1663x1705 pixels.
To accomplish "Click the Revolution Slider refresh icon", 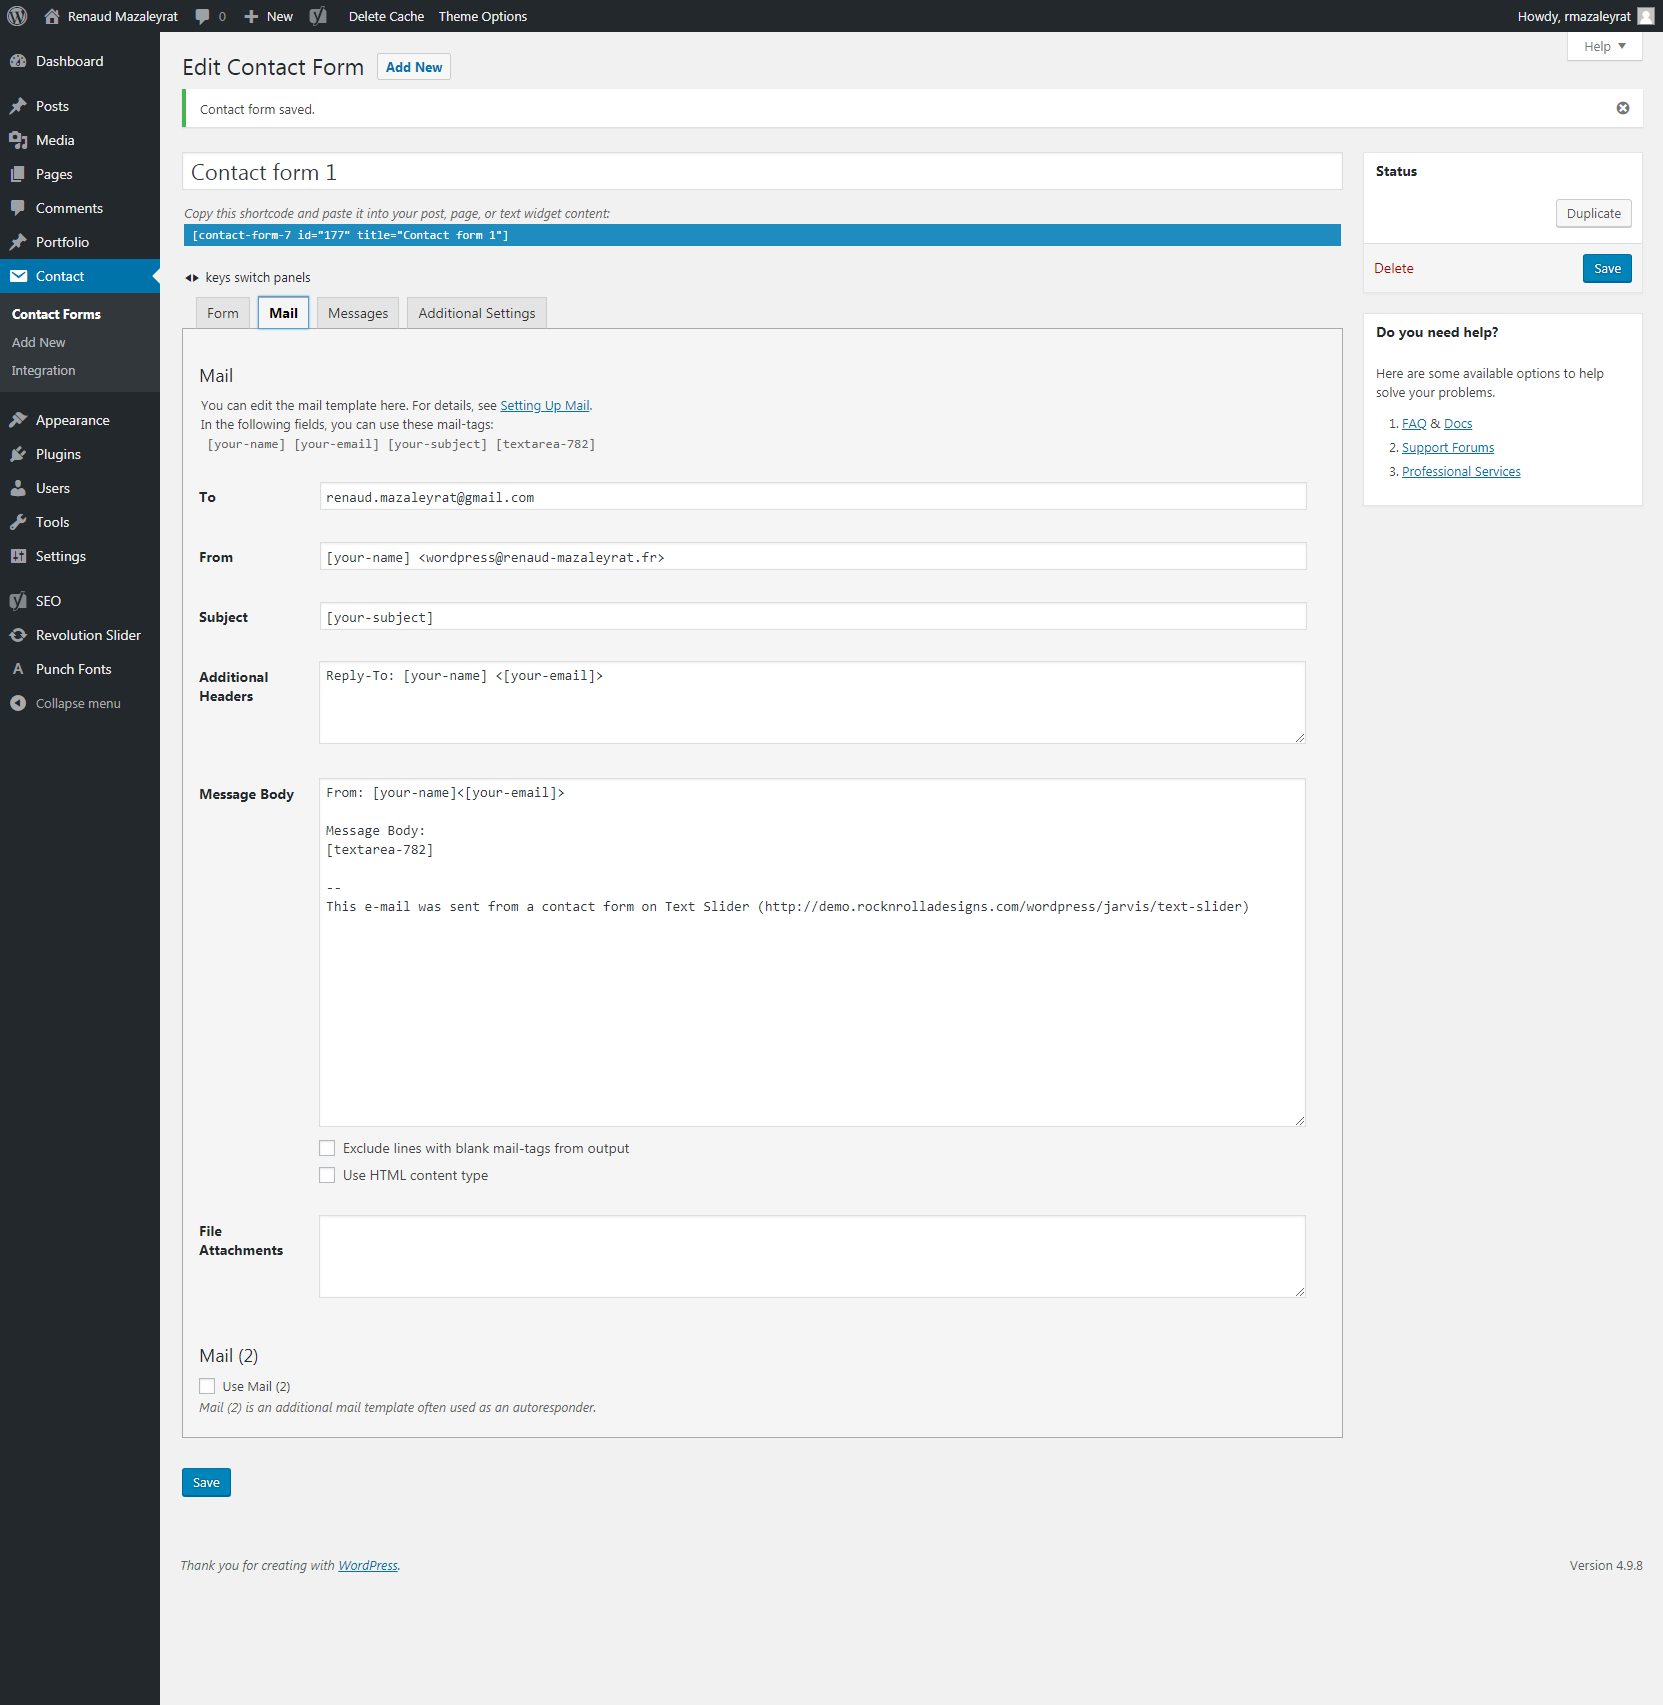I will [18, 635].
